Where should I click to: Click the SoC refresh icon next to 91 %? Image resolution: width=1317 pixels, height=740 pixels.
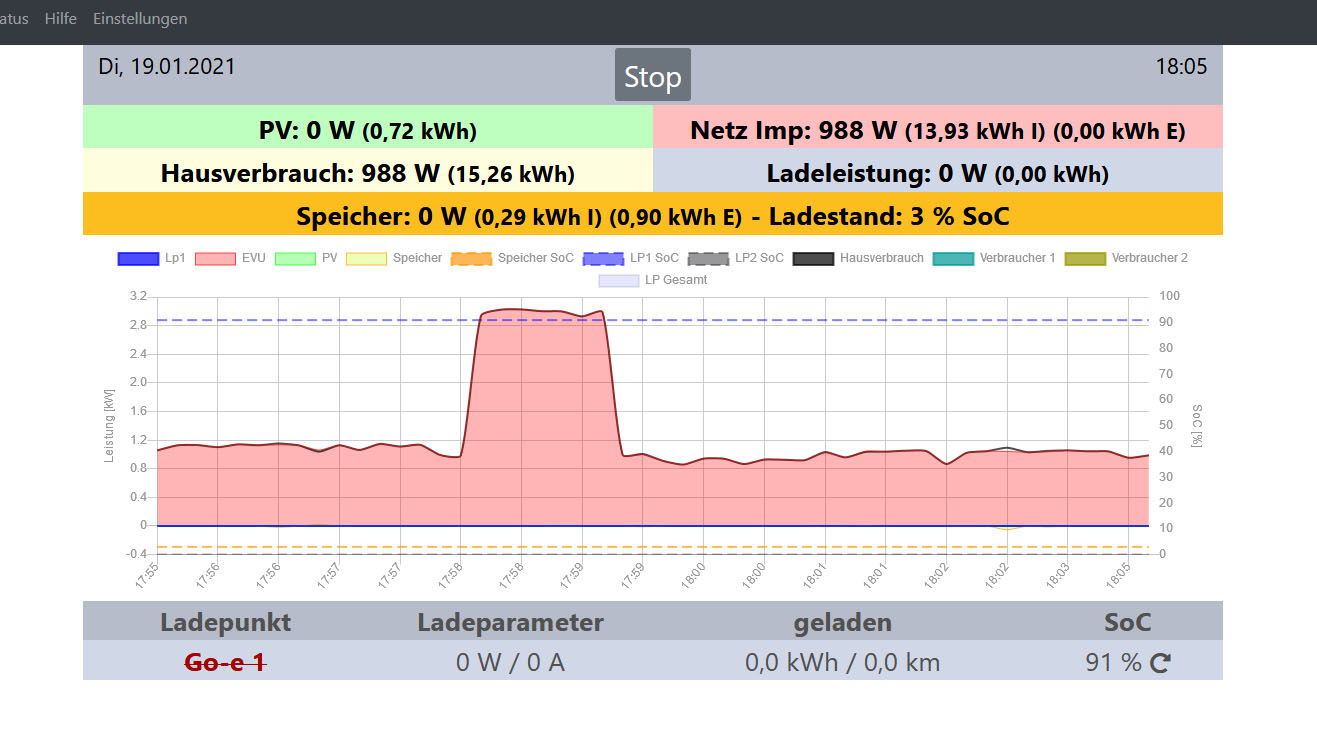click(1160, 663)
